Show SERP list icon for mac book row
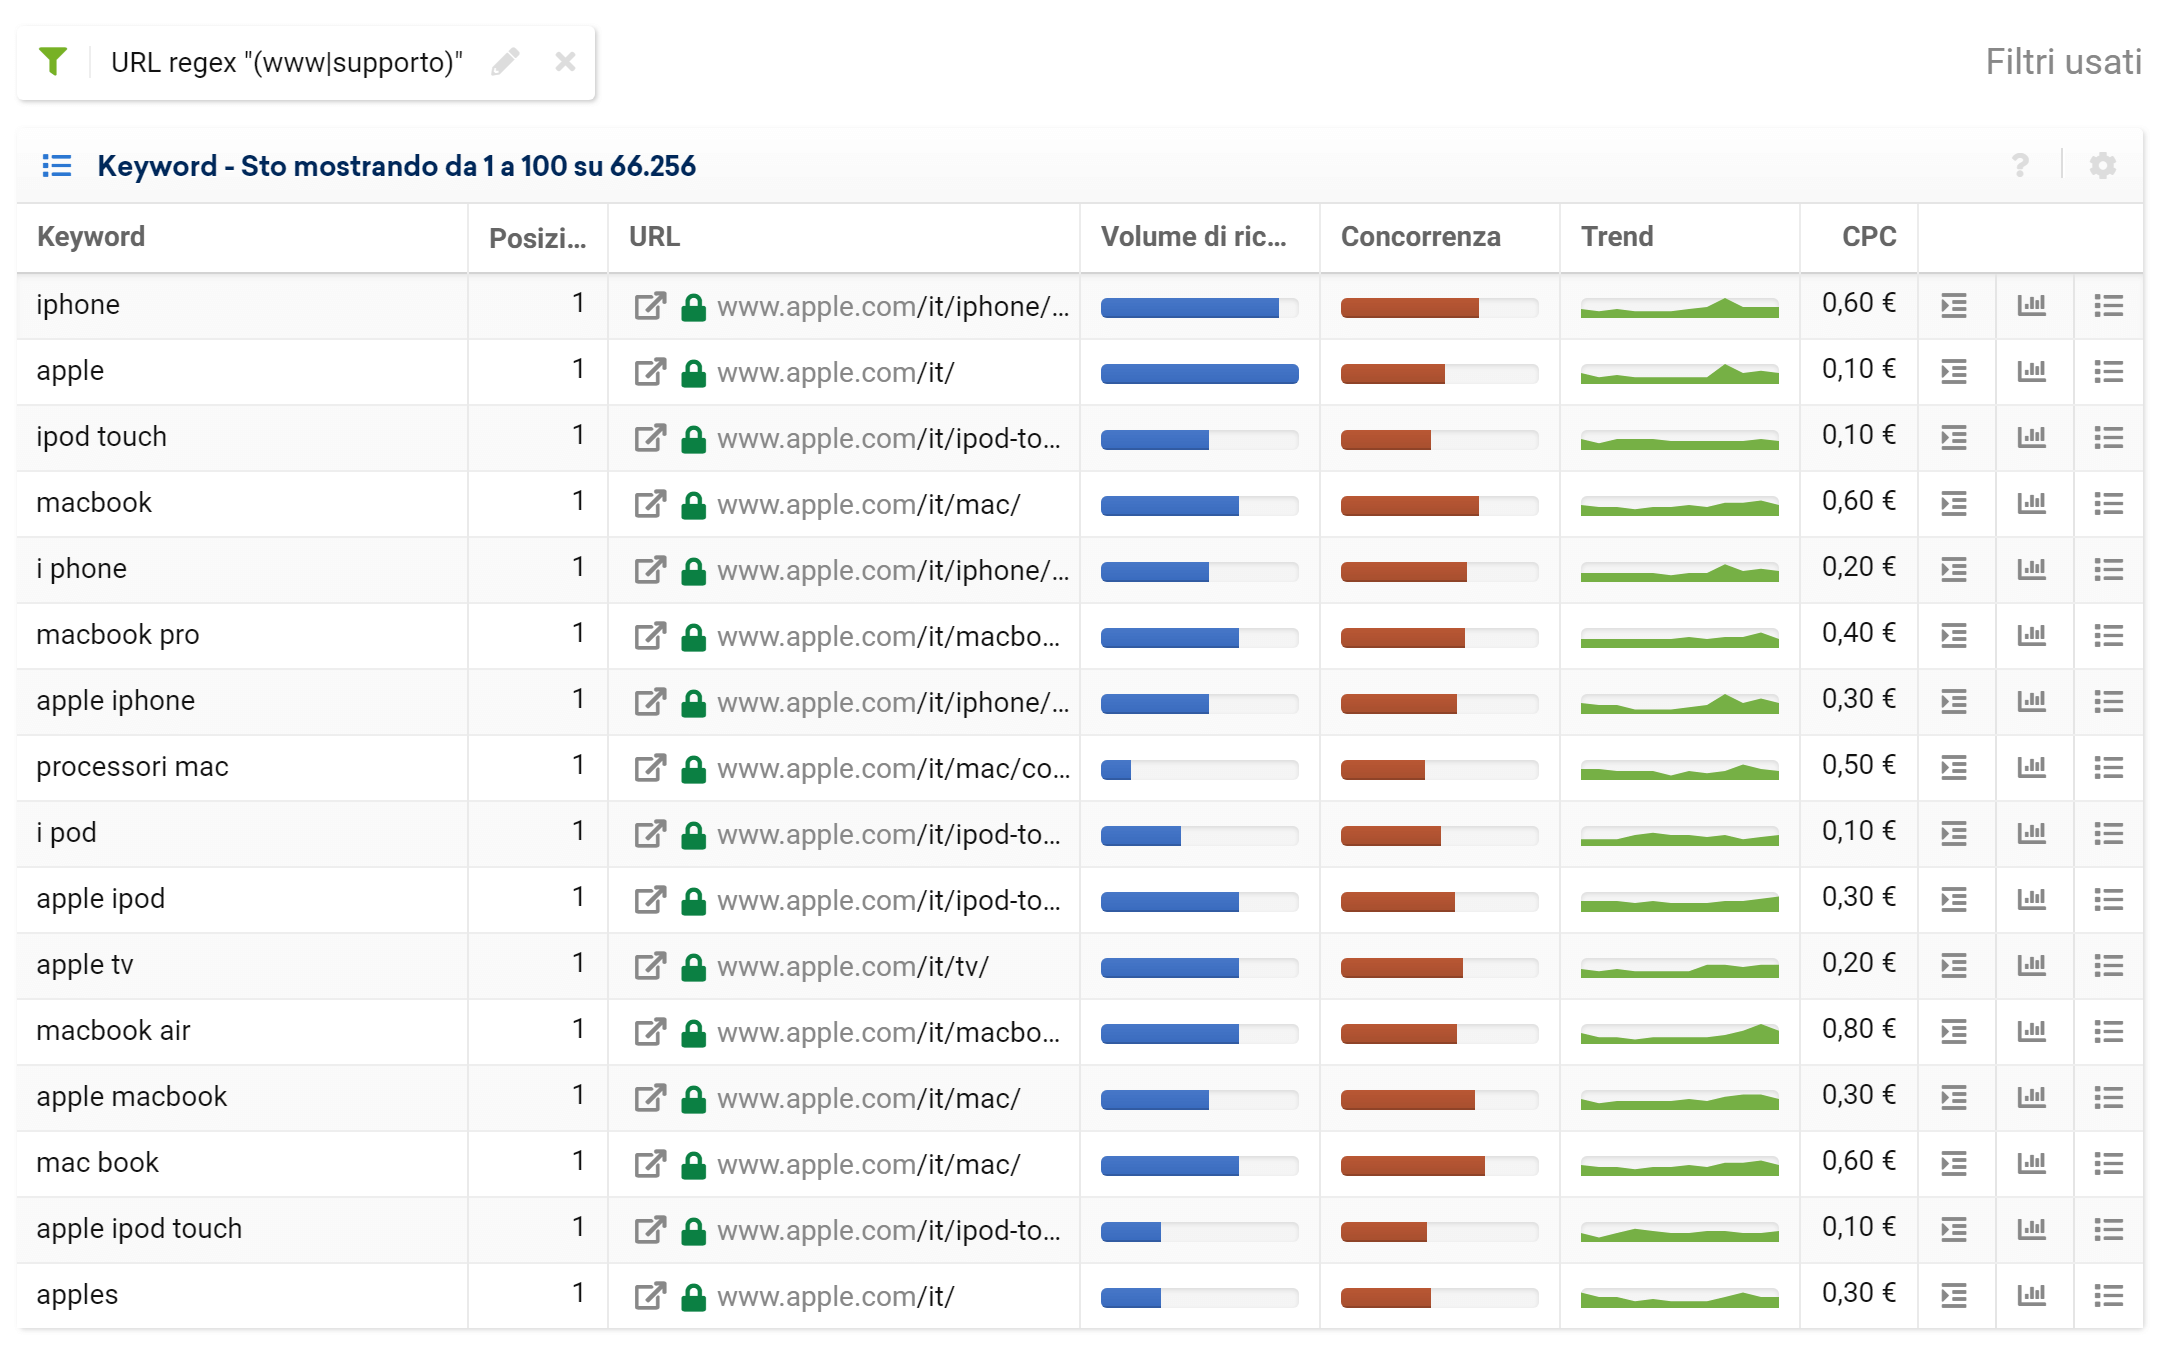Viewport: 2174px width, 1350px height. [1954, 1164]
